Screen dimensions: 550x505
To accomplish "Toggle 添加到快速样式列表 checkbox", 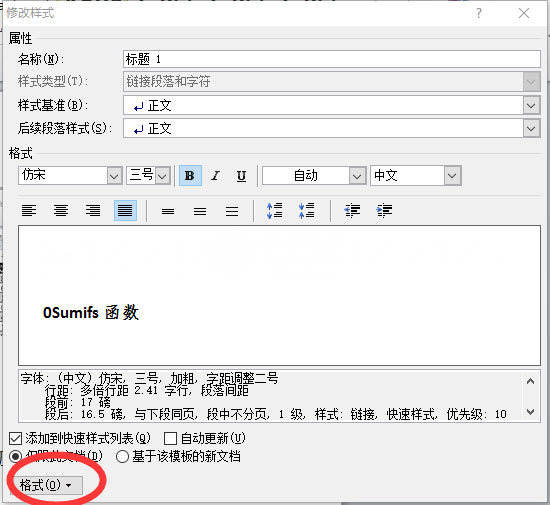I will (x=15, y=438).
